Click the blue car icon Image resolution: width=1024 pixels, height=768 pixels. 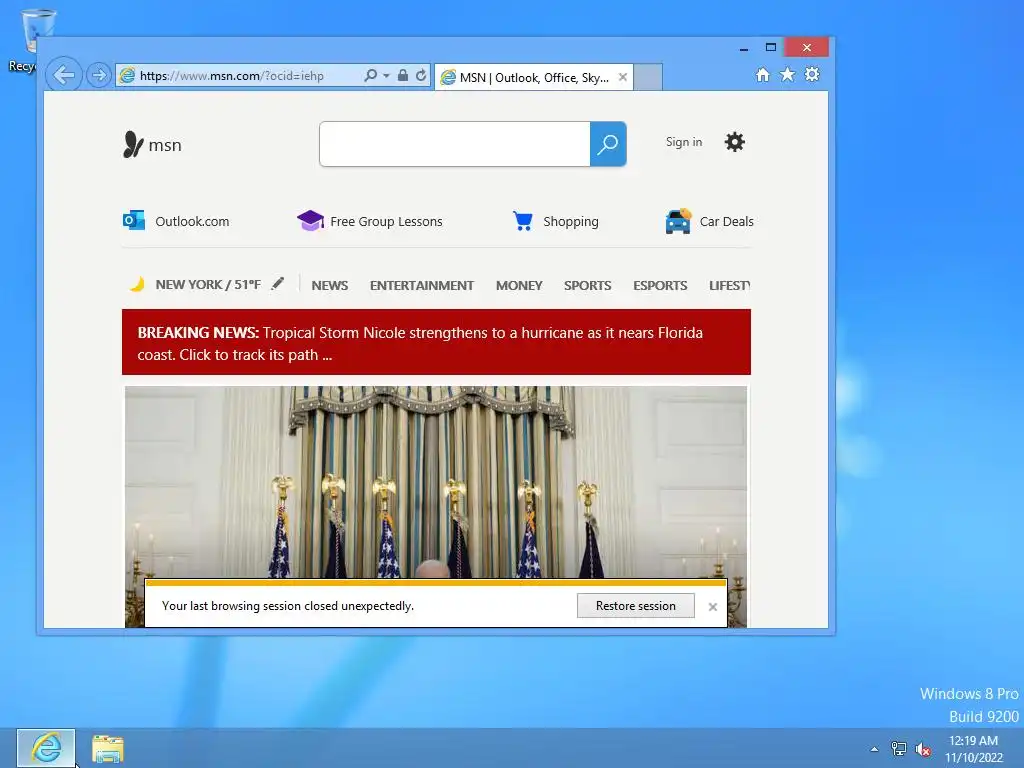tap(678, 221)
